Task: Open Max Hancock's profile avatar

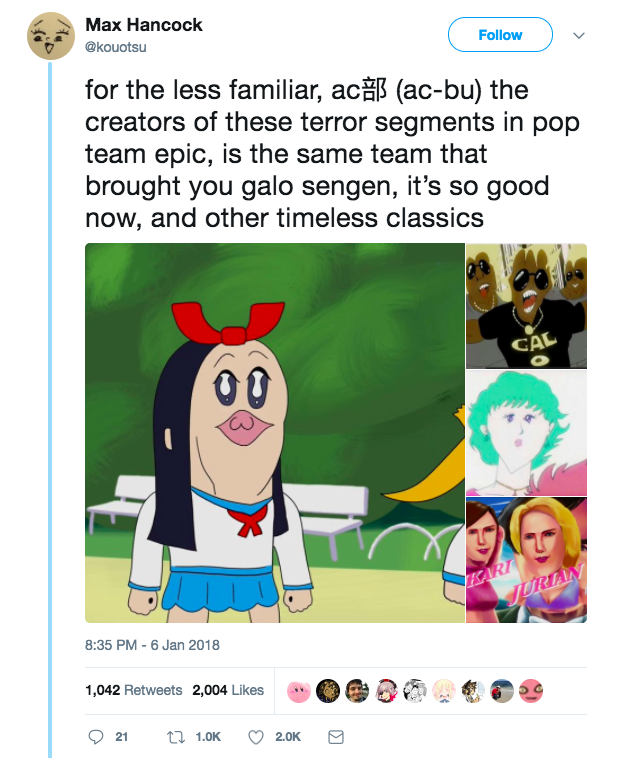Action: 49,35
